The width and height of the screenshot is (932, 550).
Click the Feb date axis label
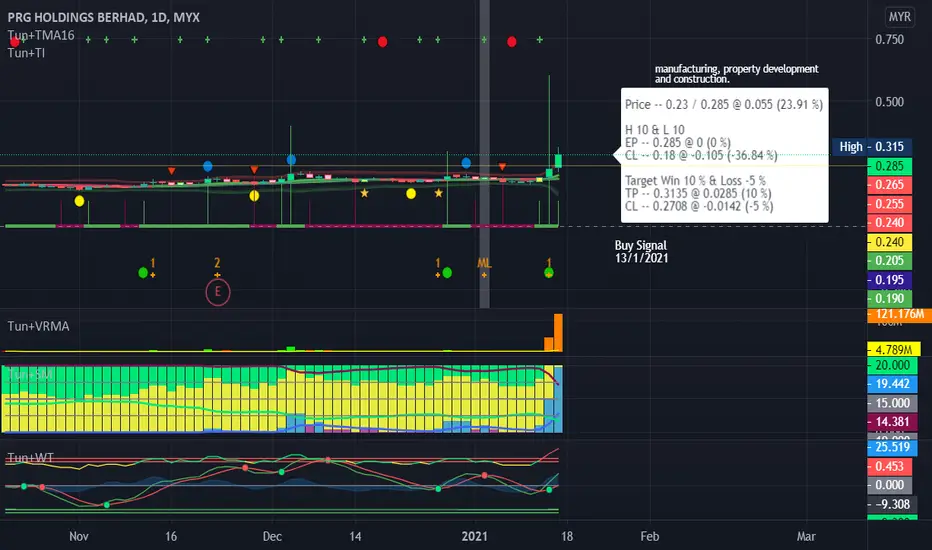click(x=650, y=536)
